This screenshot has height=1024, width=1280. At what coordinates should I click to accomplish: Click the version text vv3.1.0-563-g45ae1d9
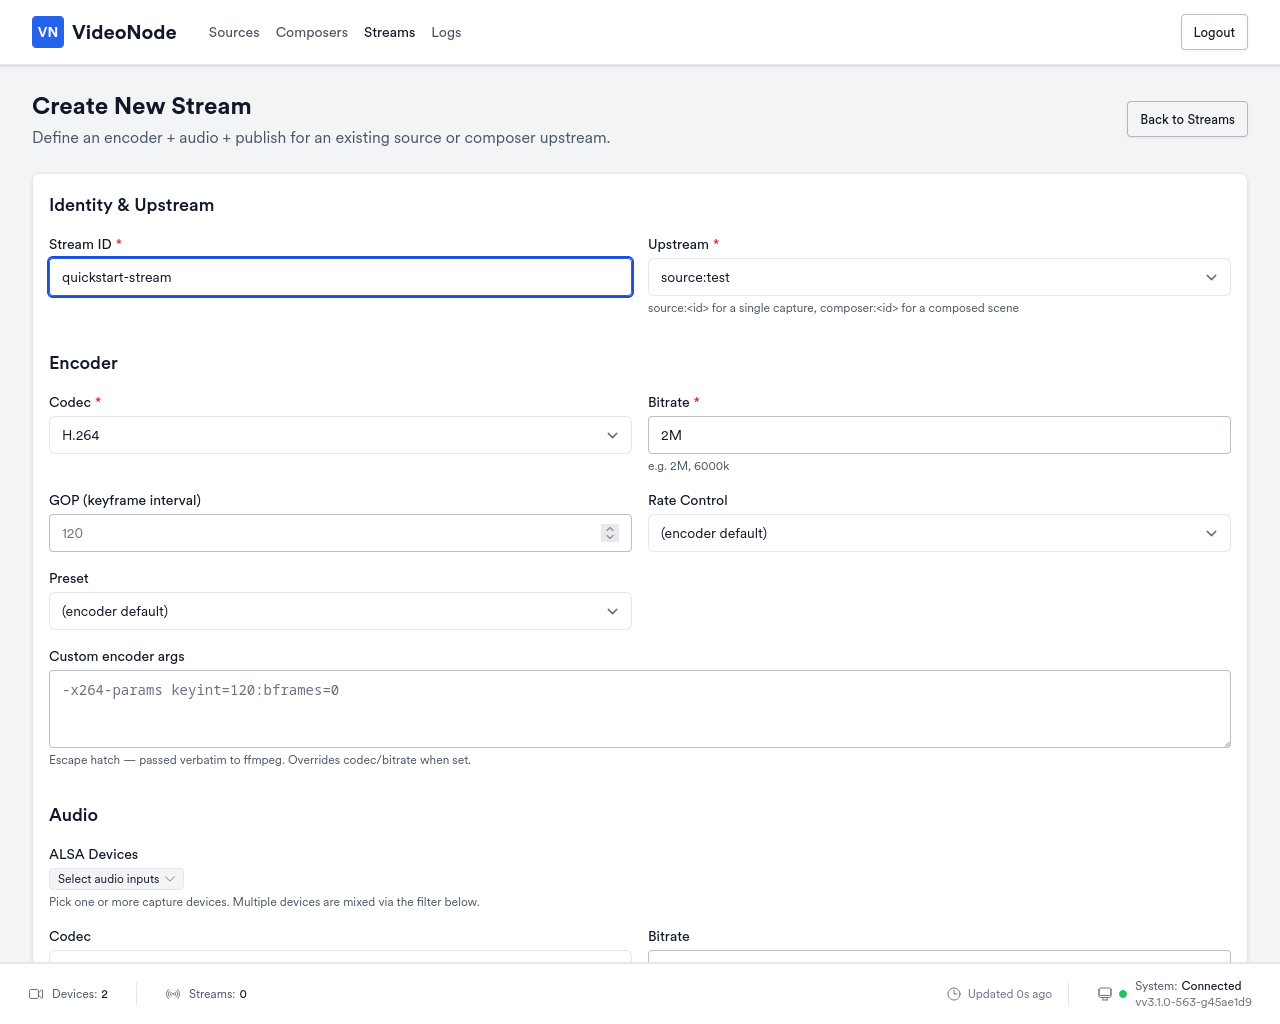pyautogui.click(x=1193, y=1002)
